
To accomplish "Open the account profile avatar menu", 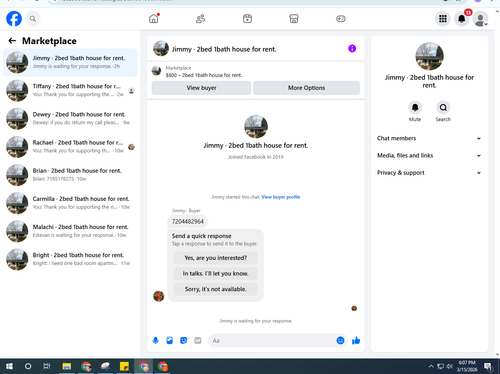I will coord(480,19).
